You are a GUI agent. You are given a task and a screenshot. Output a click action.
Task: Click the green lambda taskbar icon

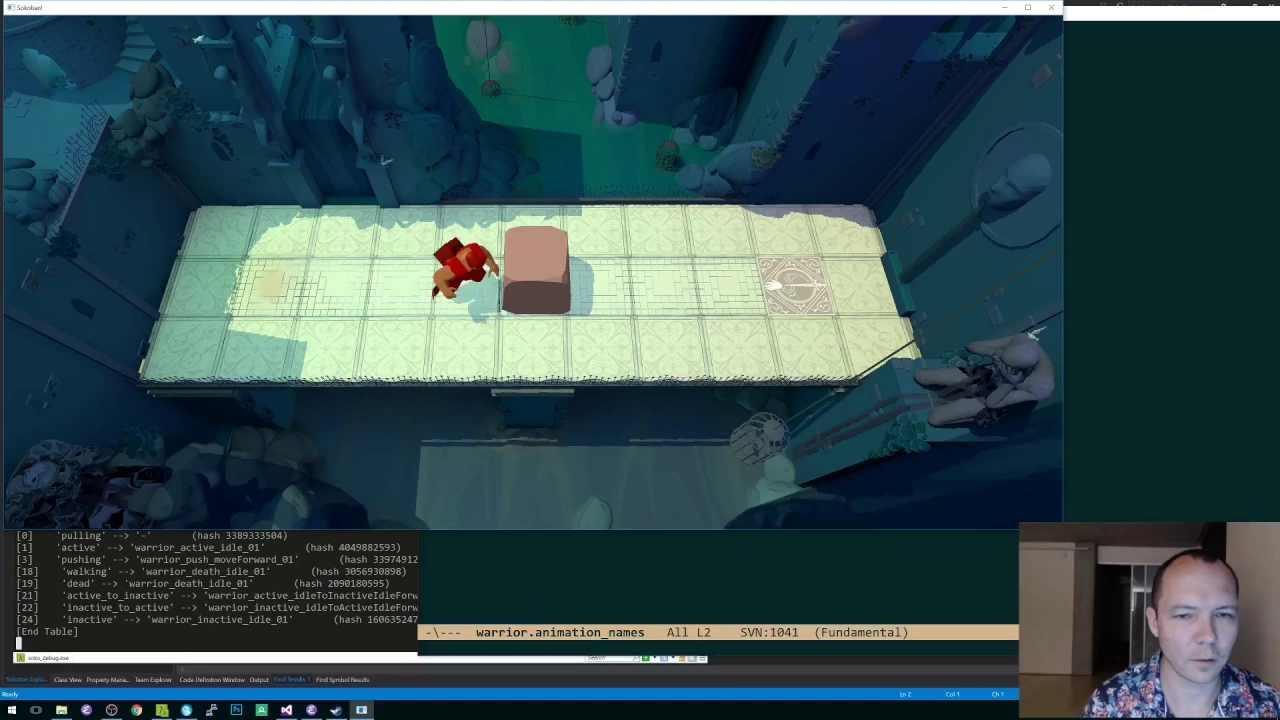click(x=162, y=710)
